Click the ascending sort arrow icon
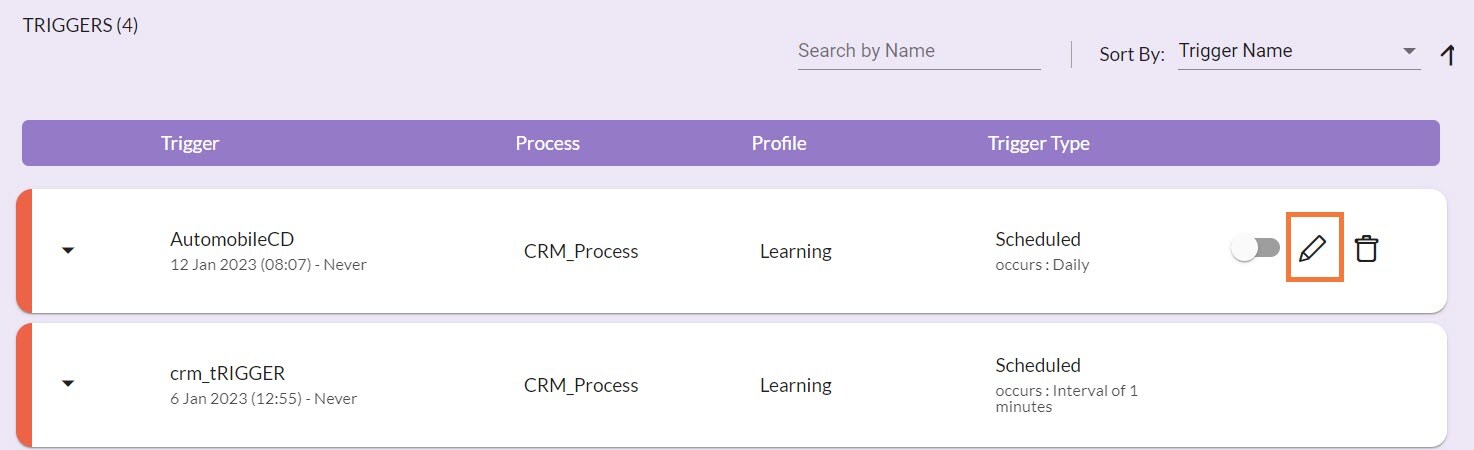 point(1447,55)
